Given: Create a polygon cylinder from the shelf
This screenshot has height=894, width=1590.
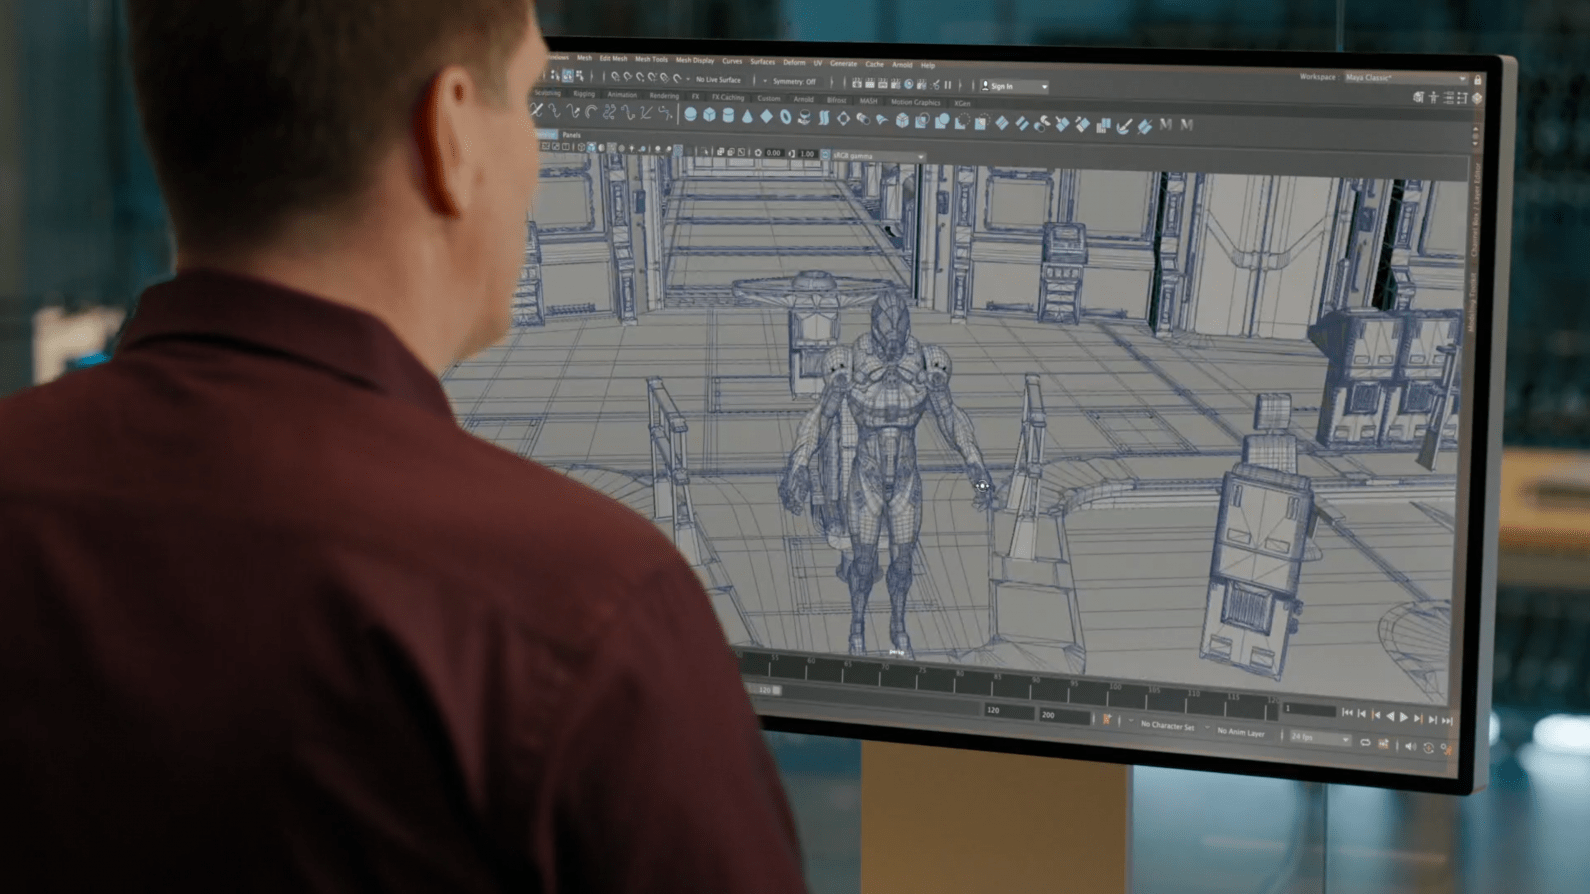Looking at the screenshot, I should (x=729, y=116).
